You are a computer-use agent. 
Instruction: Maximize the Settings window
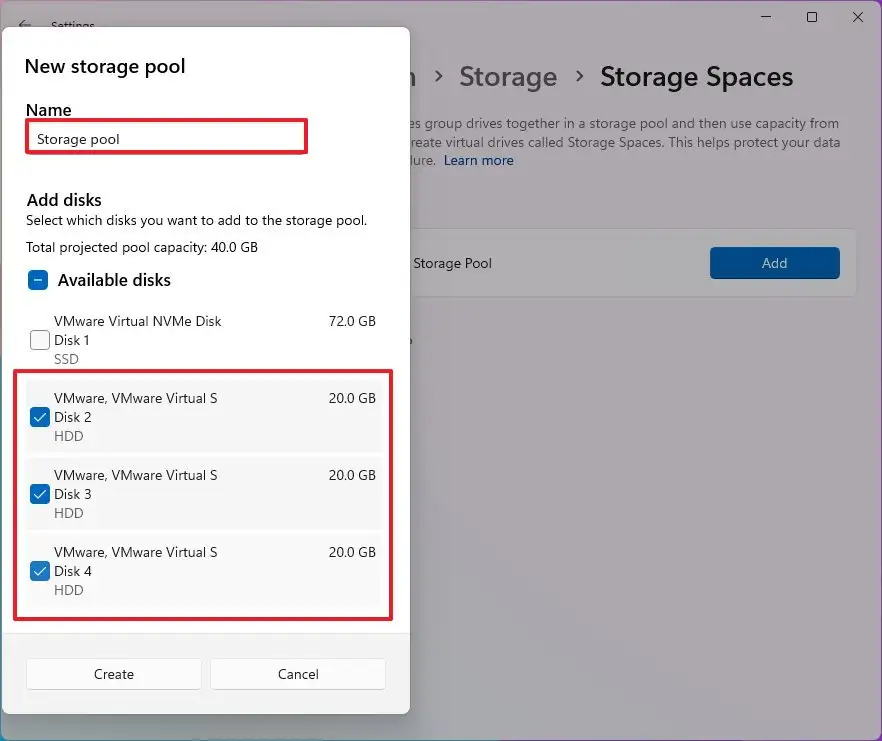pos(811,17)
